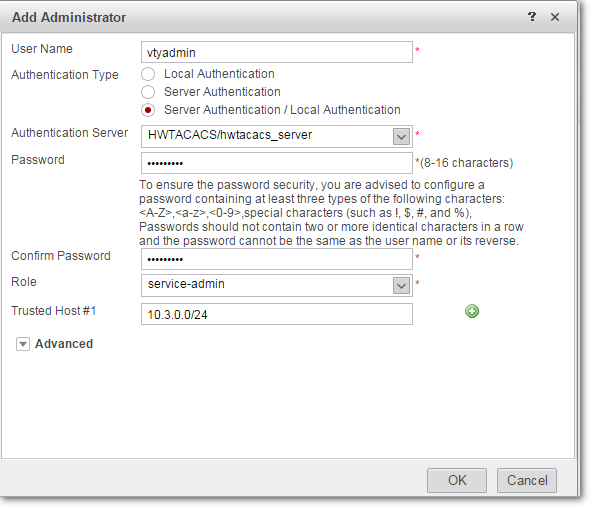Select Local Authentication radio button
592x508 pixels.
click(x=148, y=74)
